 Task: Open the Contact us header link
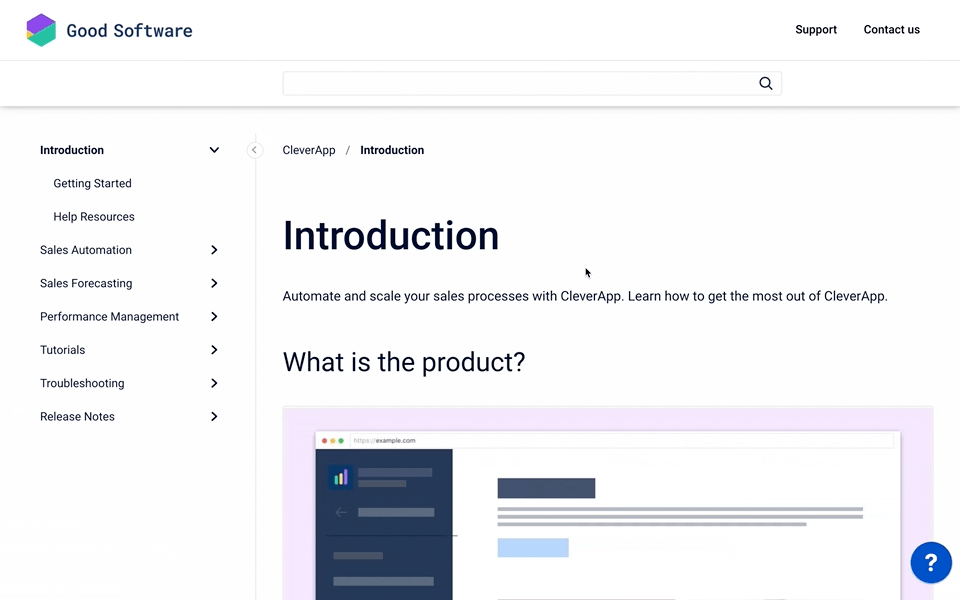(x=891, y=30)
